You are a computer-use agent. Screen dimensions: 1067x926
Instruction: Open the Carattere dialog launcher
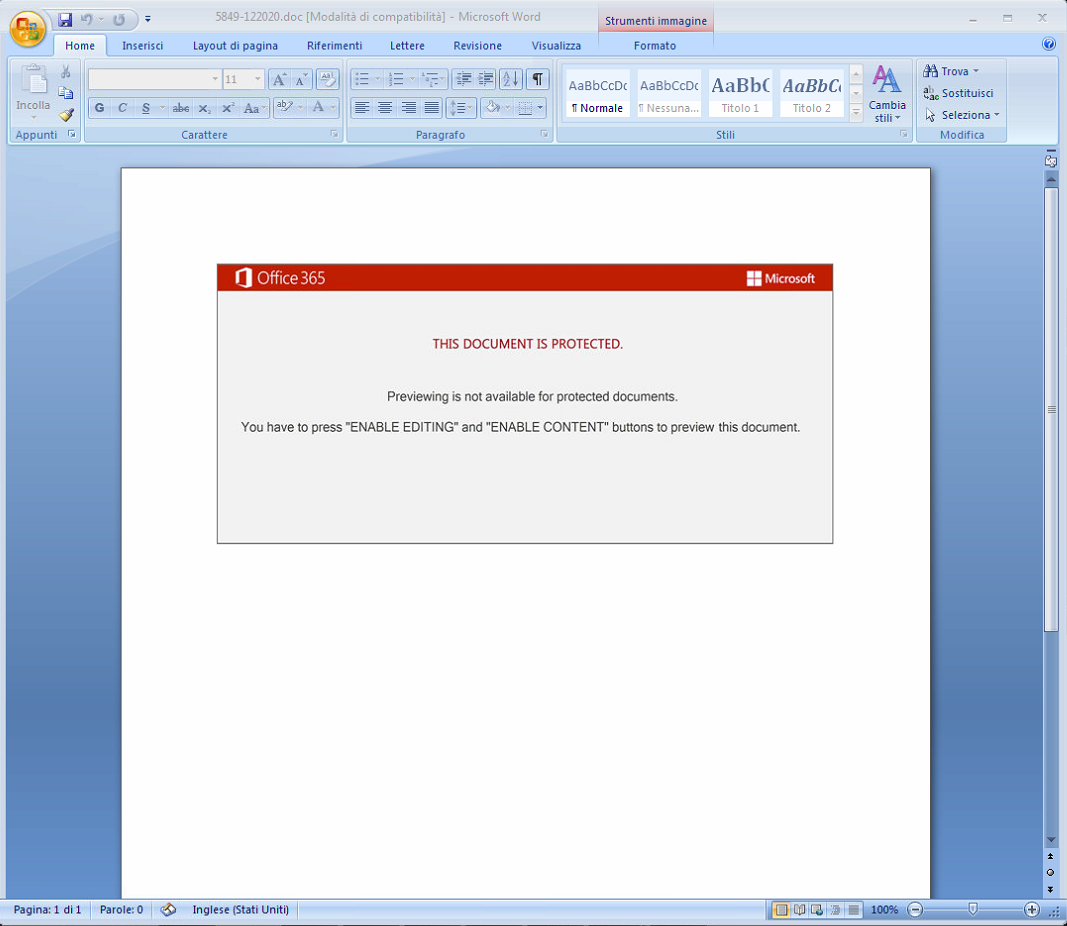(x=334, y=134)
